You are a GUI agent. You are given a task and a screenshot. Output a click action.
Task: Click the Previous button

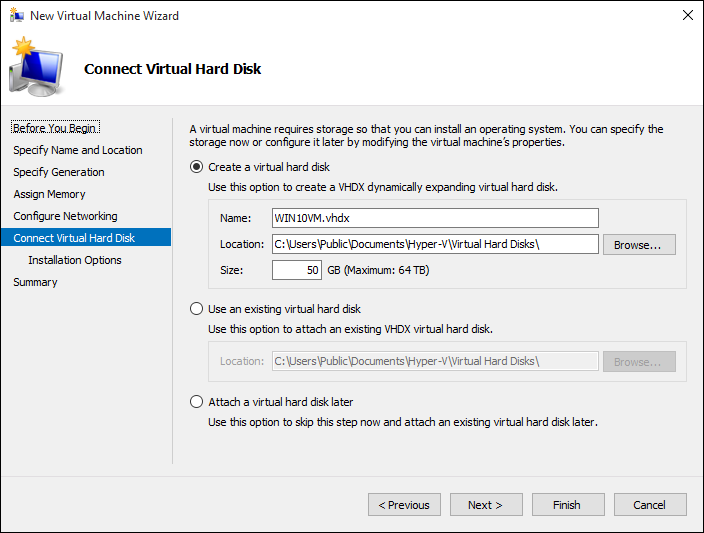(x=404, y=505)
